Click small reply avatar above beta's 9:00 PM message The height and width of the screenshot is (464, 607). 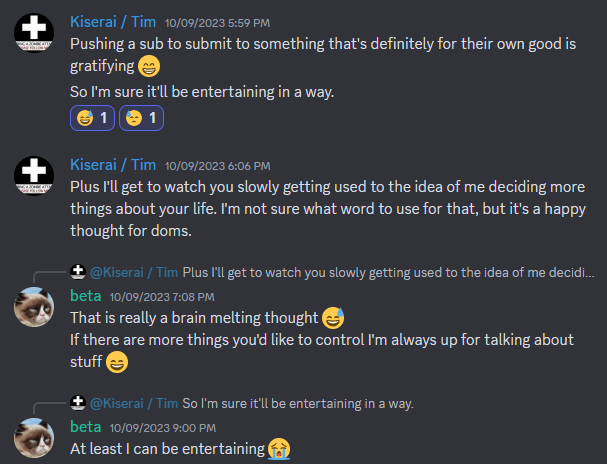pos(77,403)
